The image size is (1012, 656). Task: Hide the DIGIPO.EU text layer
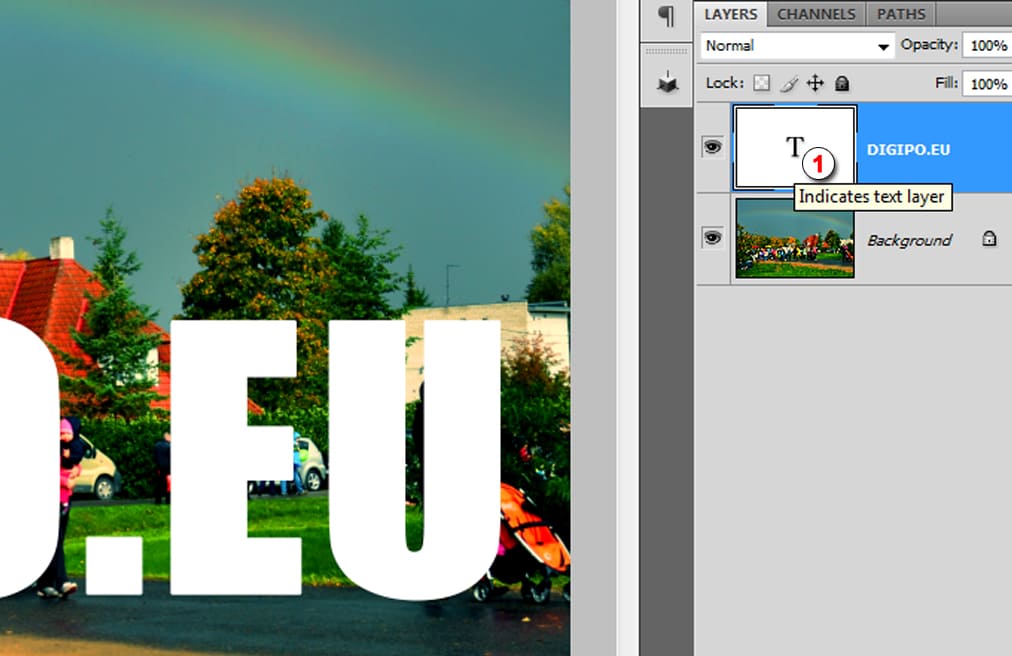(x=712, y=147)
